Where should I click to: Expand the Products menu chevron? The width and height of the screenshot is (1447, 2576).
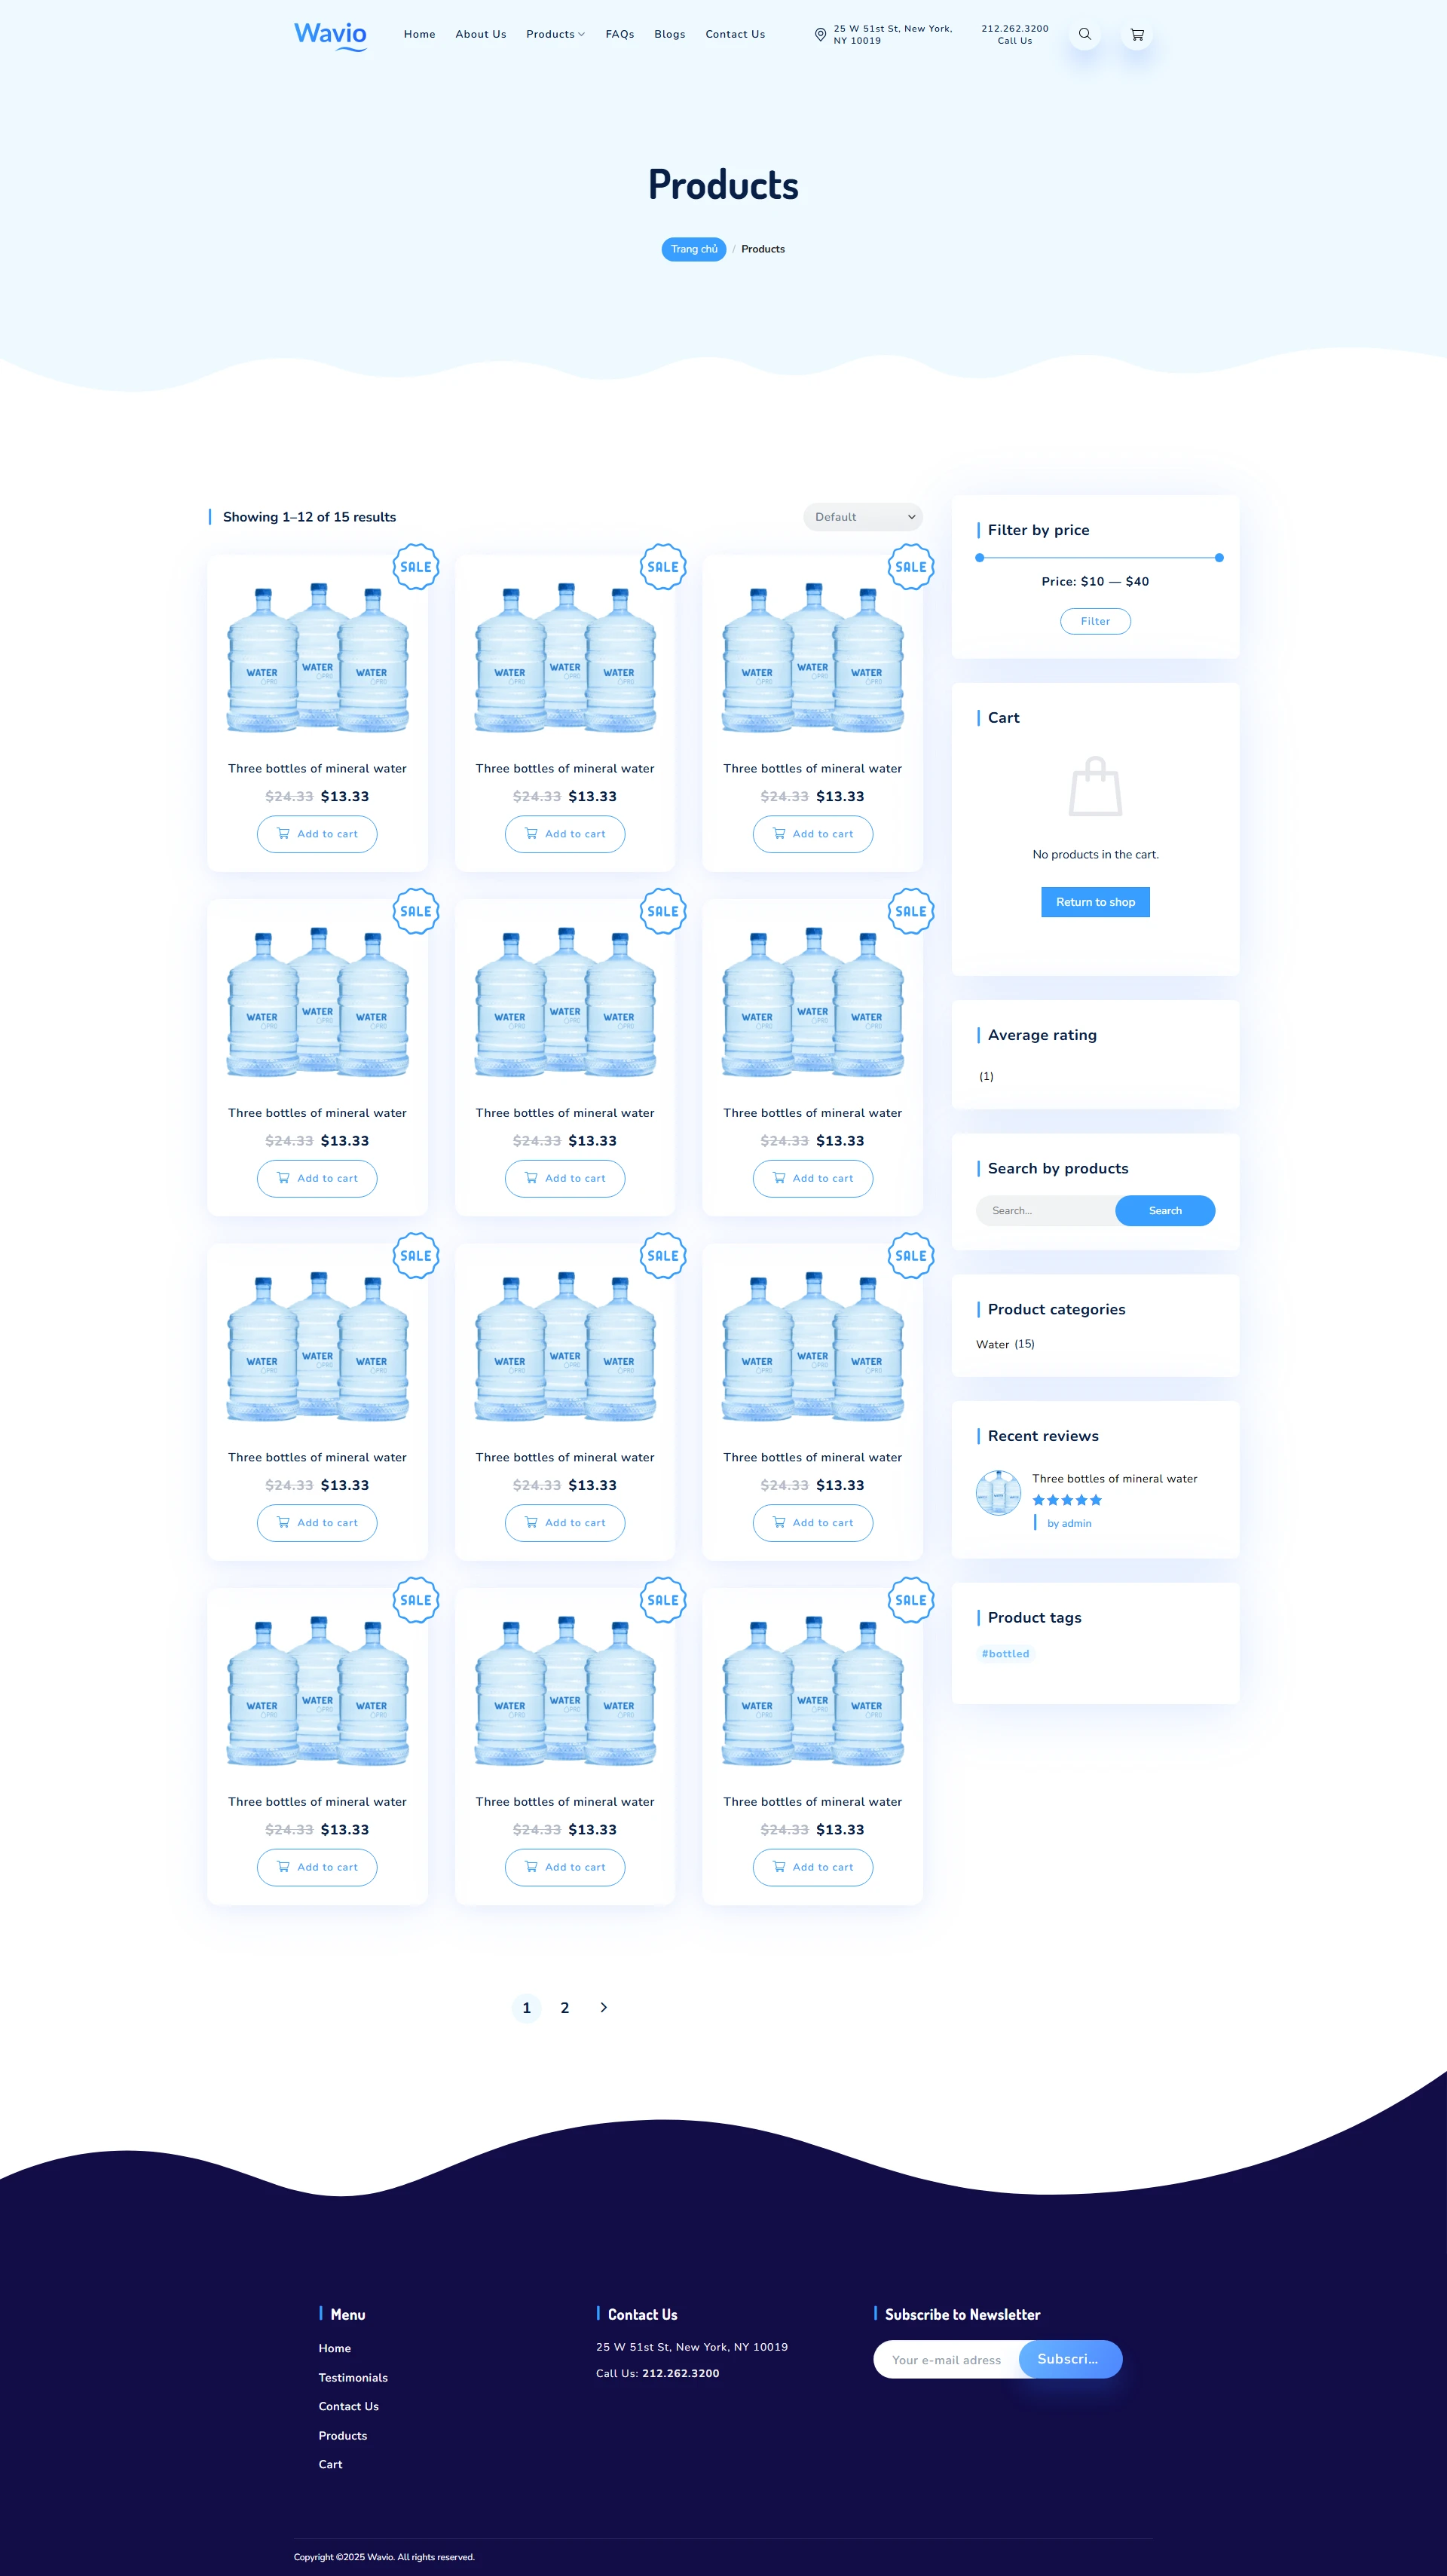[x=581, y=34]
